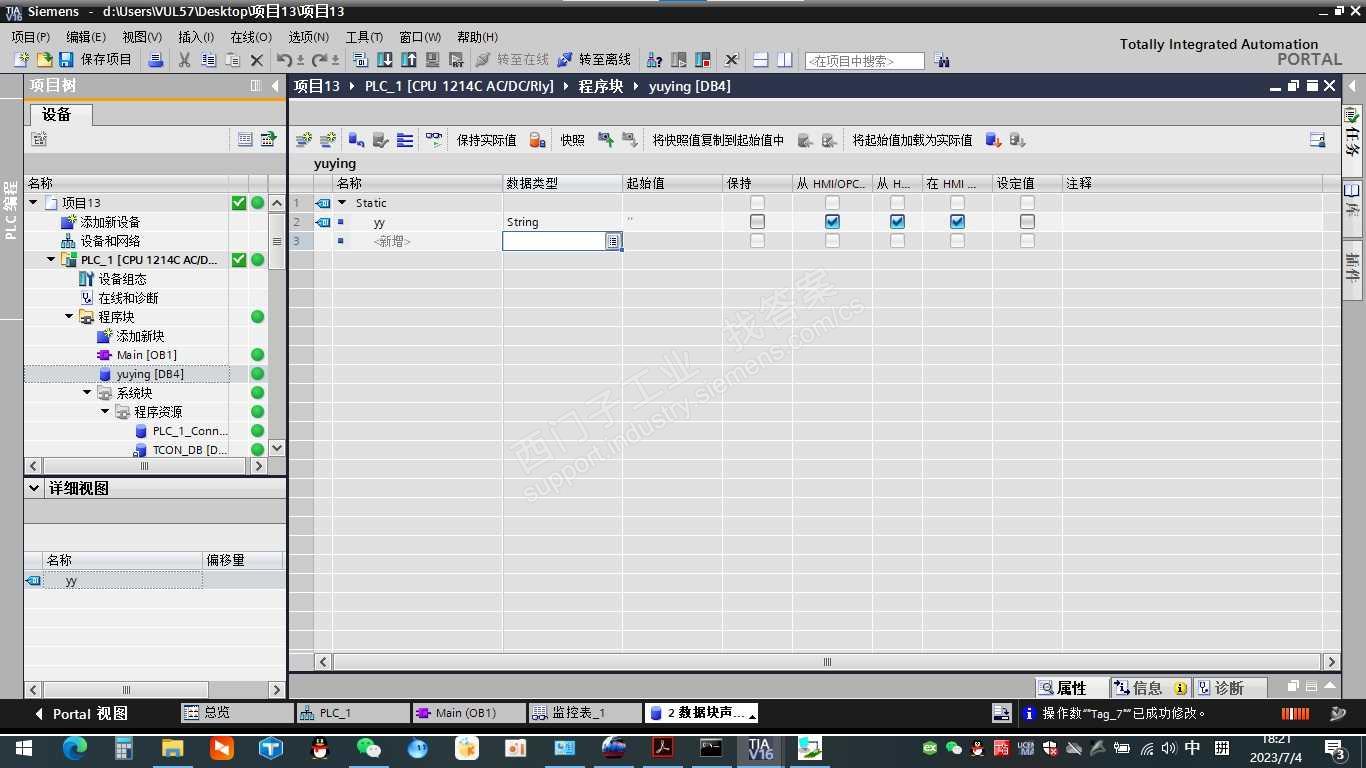
Task: Collapse the 程序块 folder
Action: tap(70, 317)
